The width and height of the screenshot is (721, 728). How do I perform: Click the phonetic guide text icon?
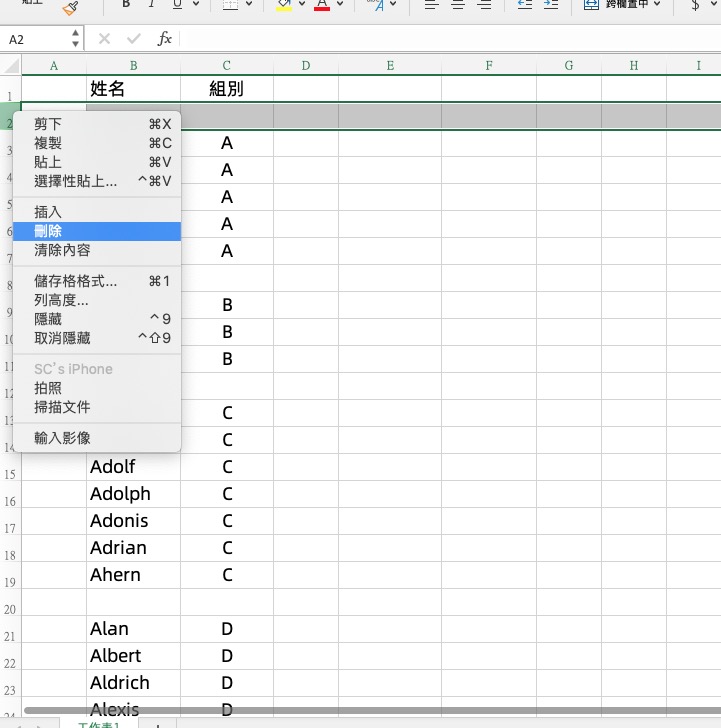pos(376,6)
